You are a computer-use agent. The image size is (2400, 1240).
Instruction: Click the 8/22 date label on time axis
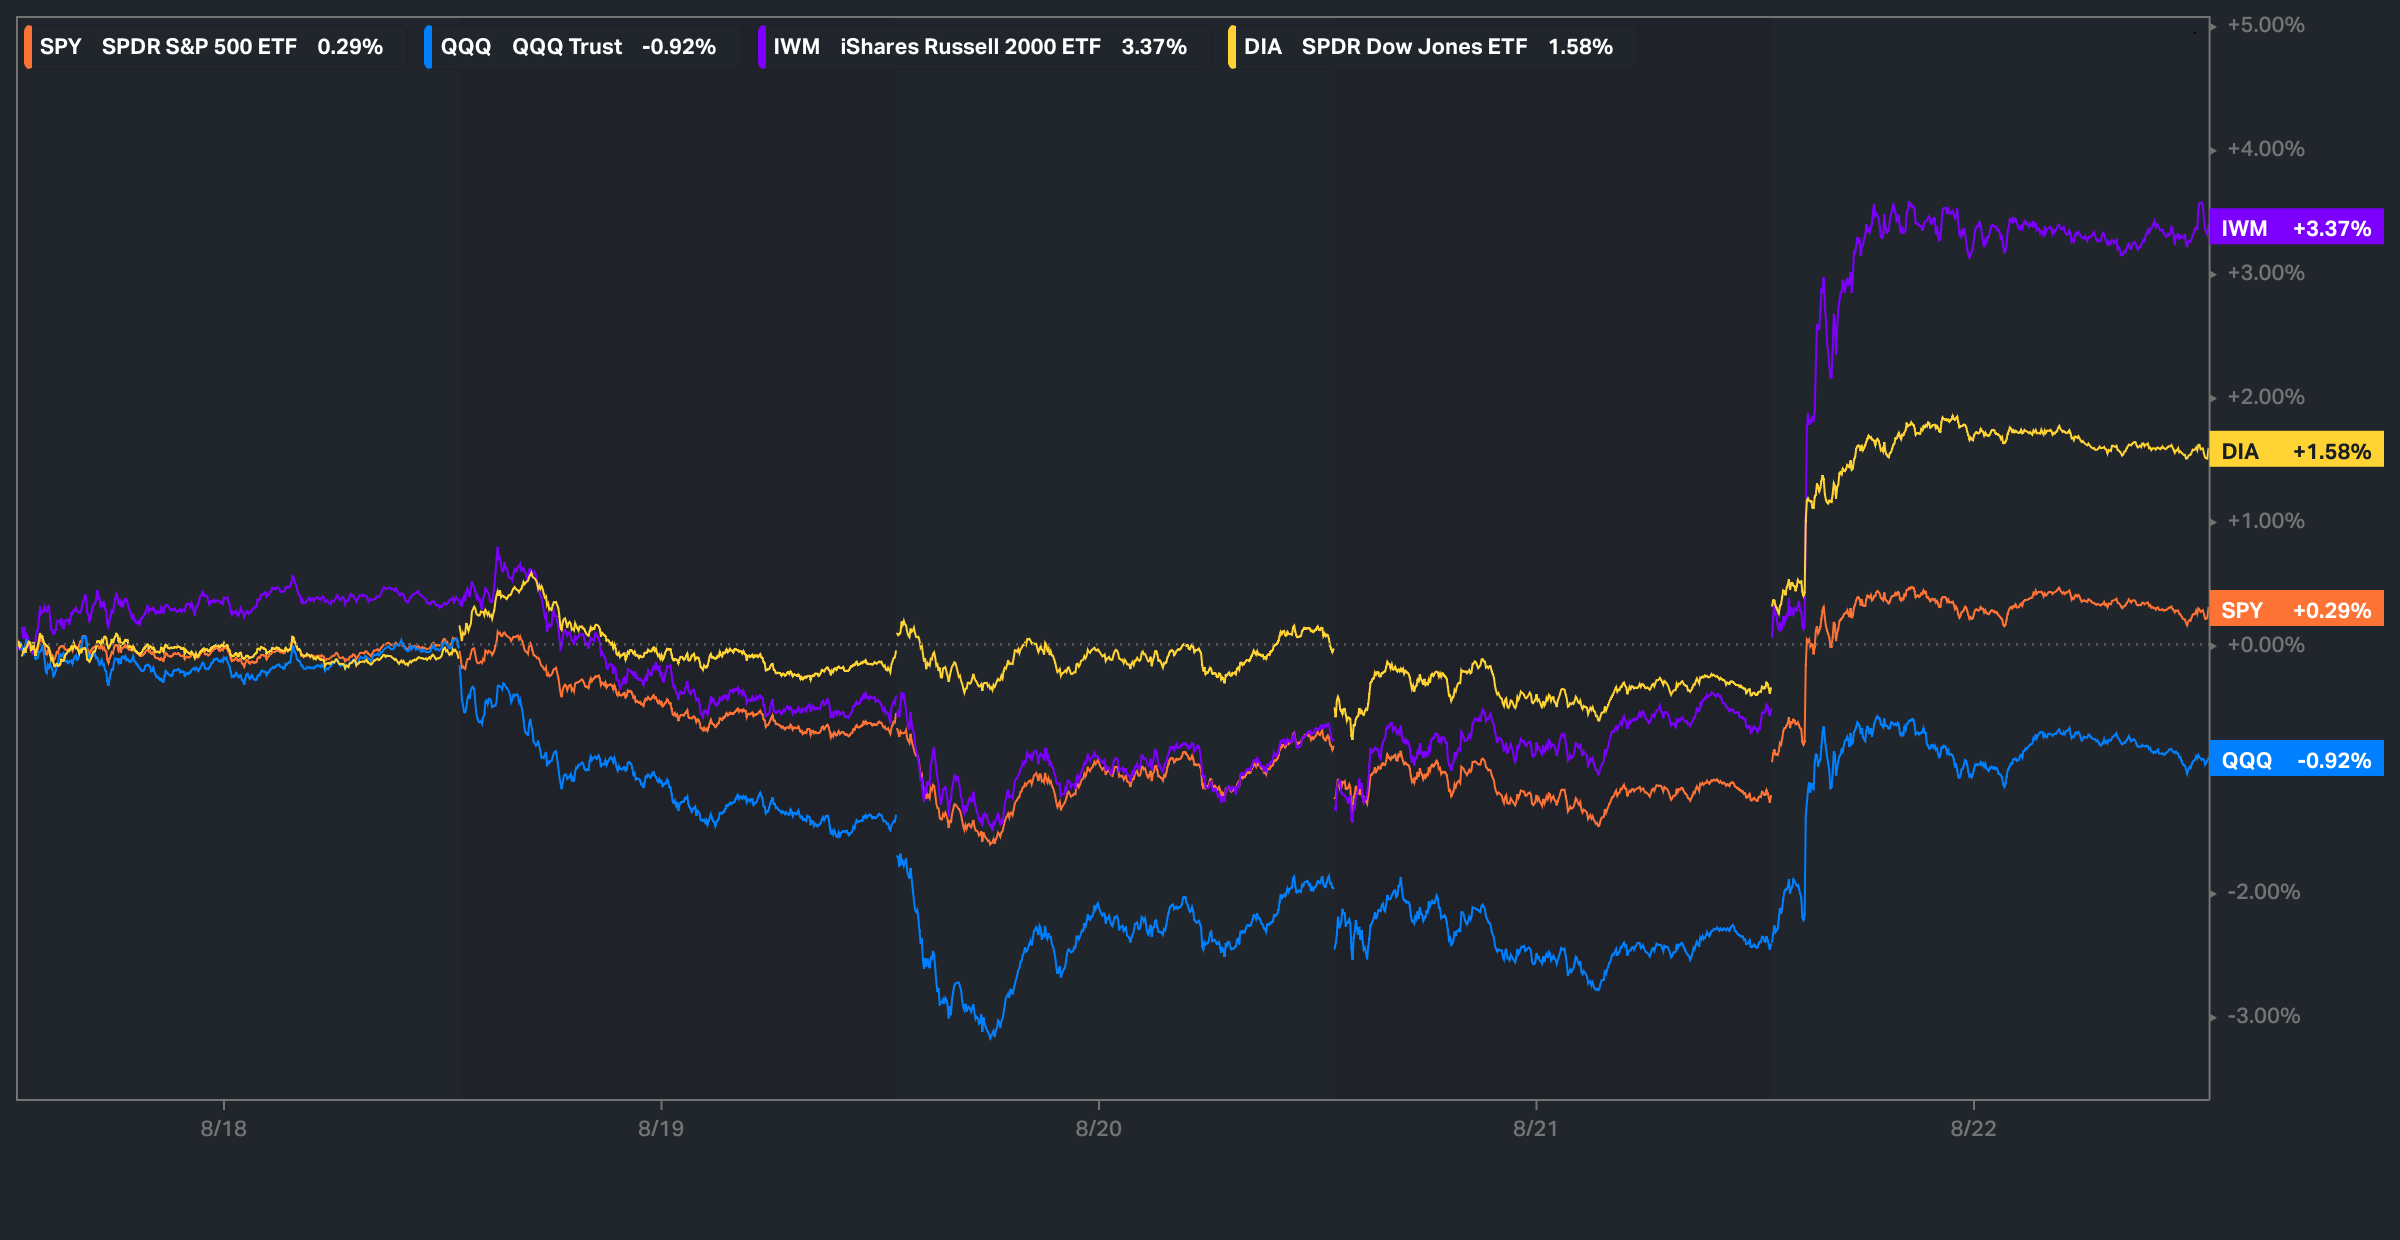(x=1973, y=1128)
